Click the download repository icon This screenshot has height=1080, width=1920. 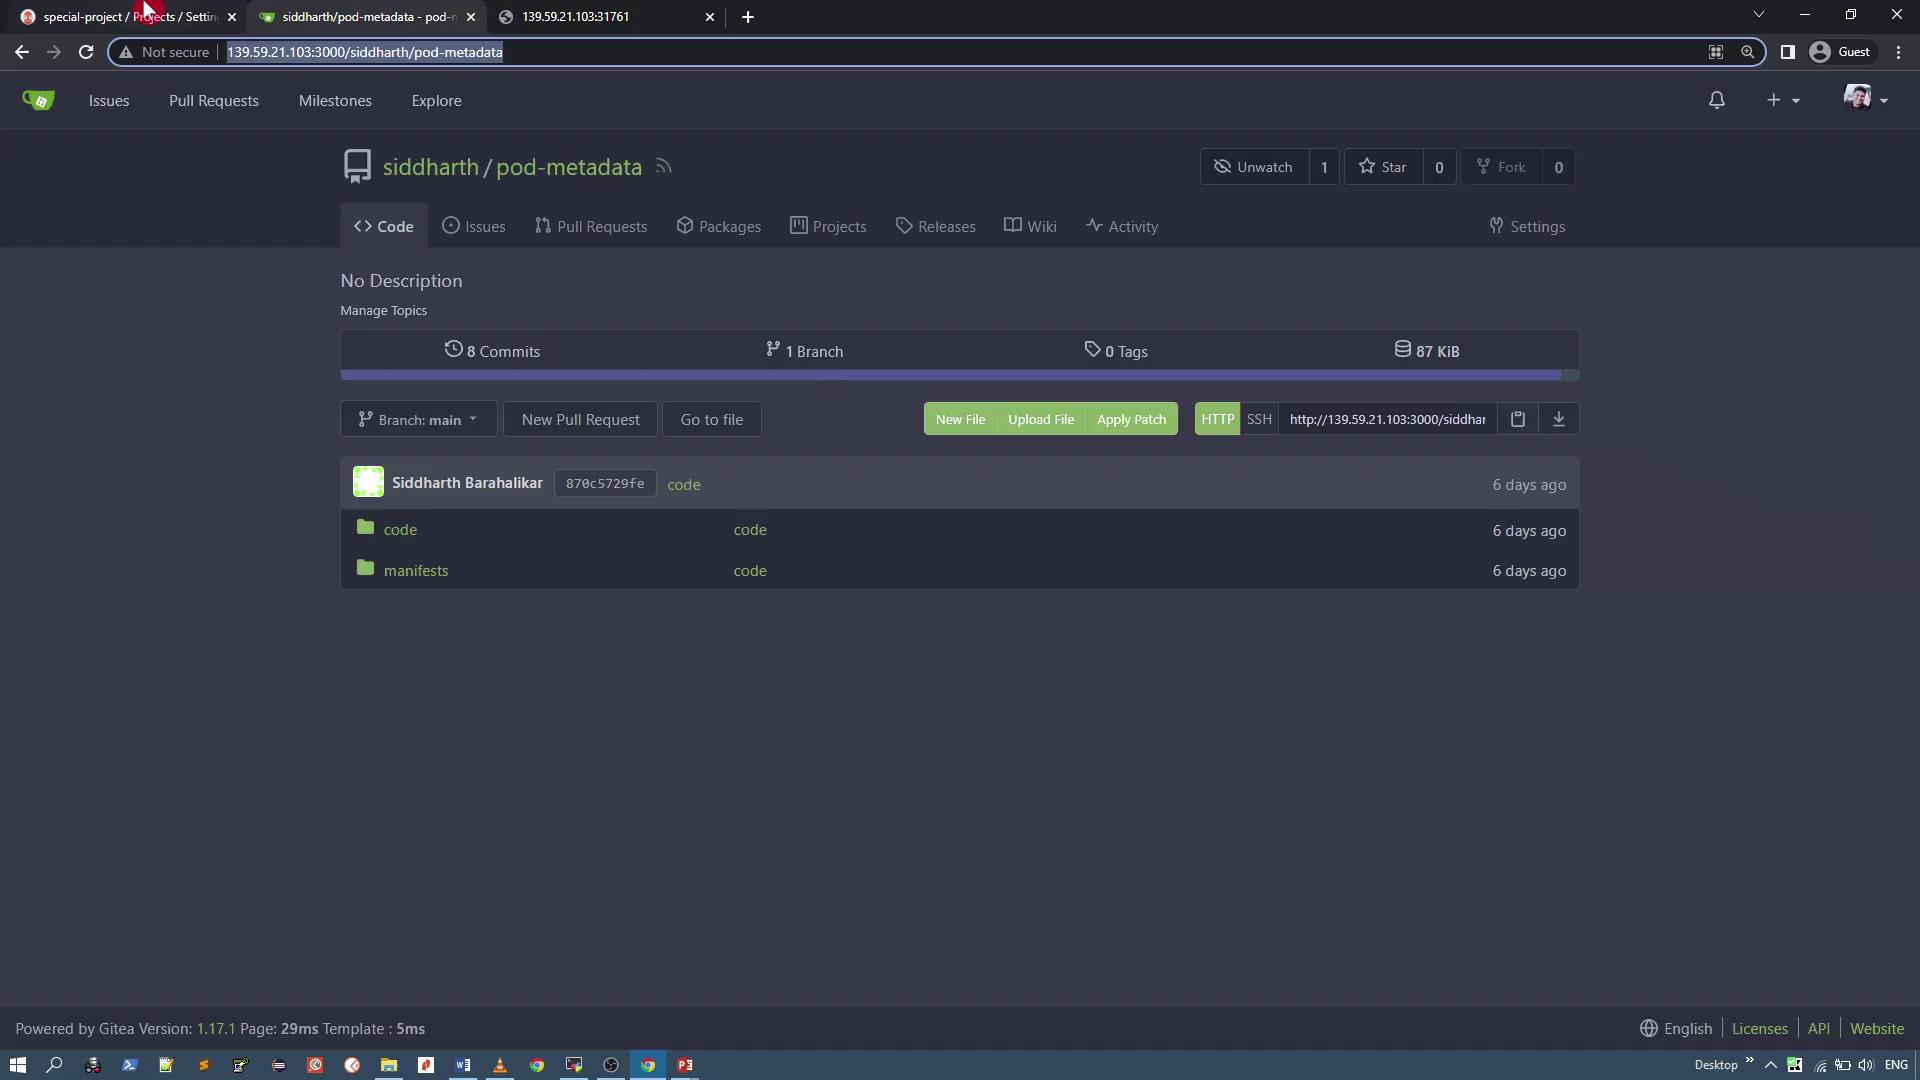pos(1558,419)
